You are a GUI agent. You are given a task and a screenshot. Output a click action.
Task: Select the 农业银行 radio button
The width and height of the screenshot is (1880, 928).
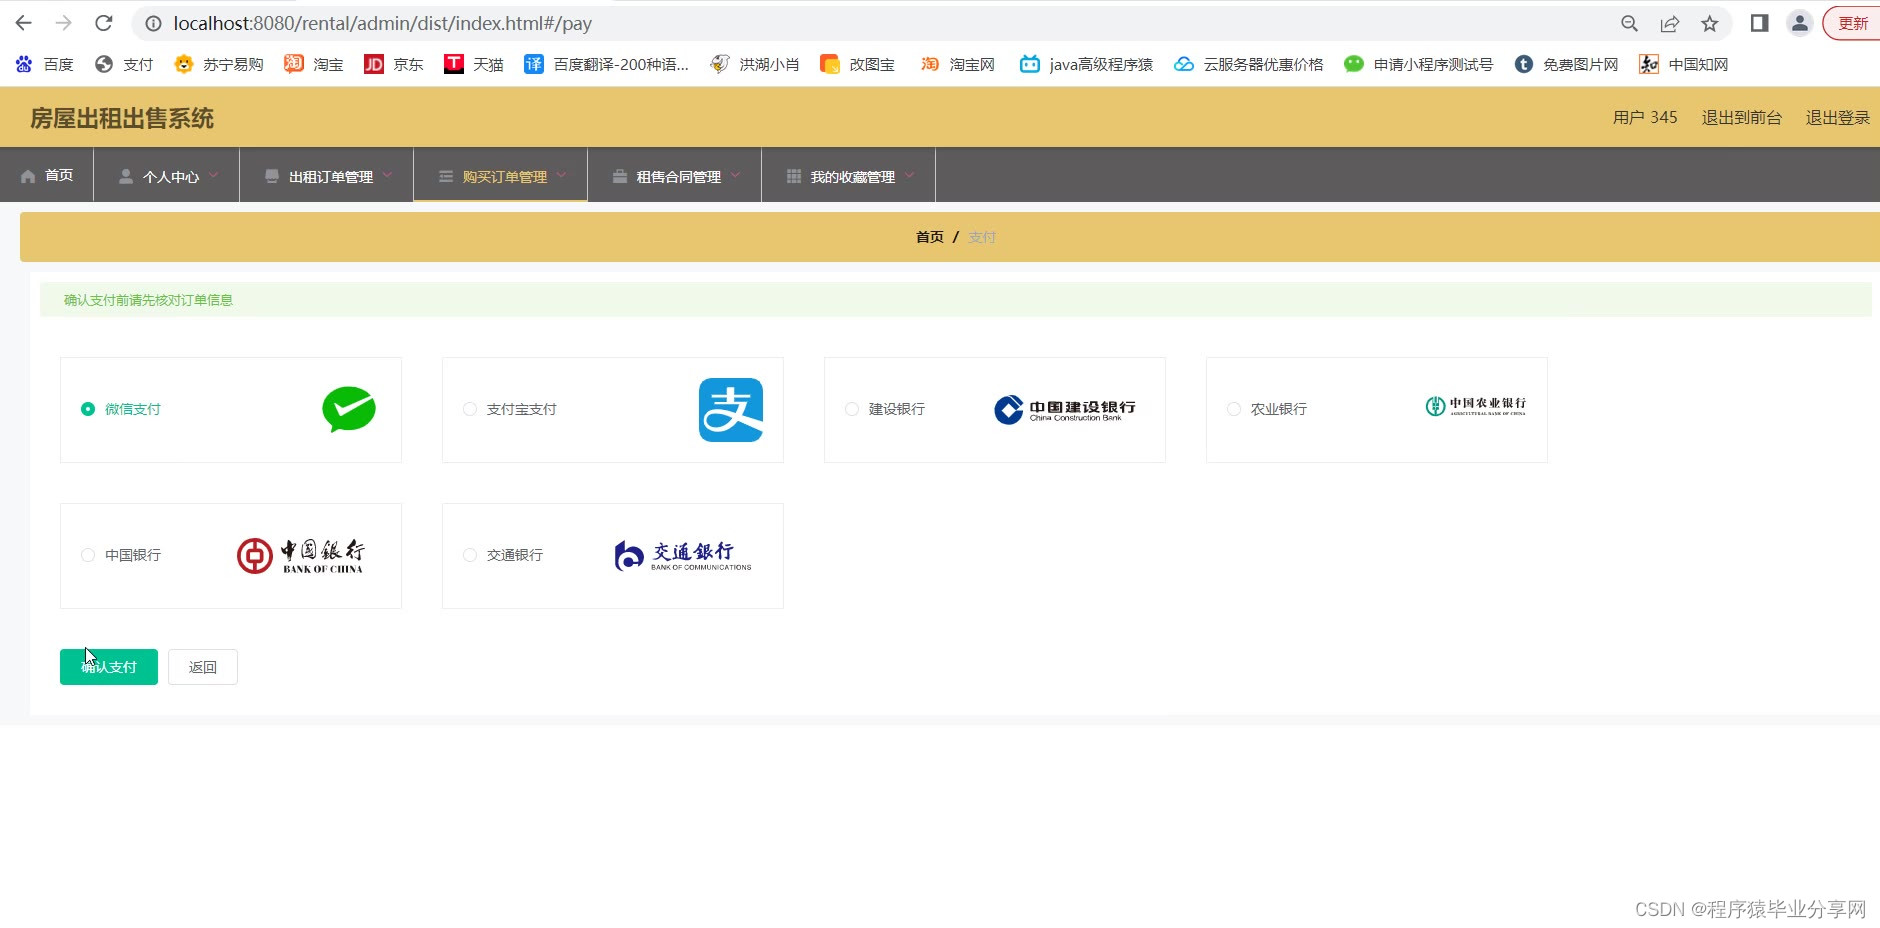1234,409
